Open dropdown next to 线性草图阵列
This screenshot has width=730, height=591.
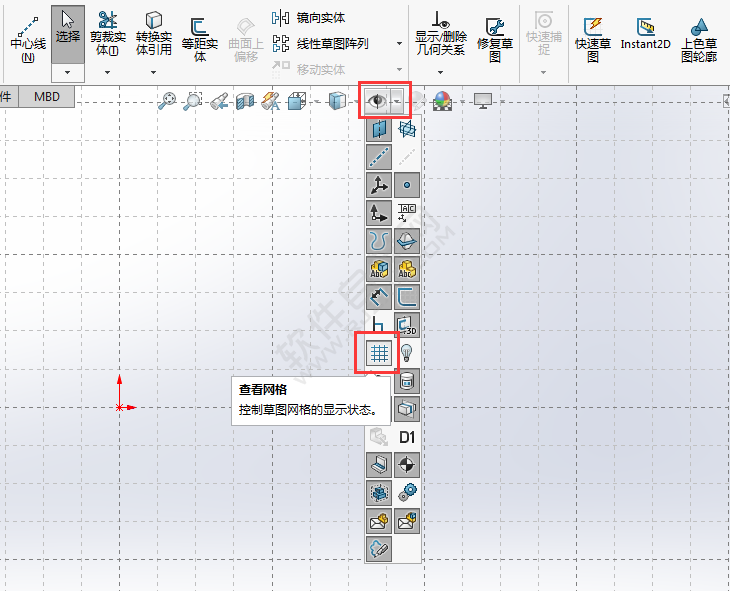pos(399,44)
